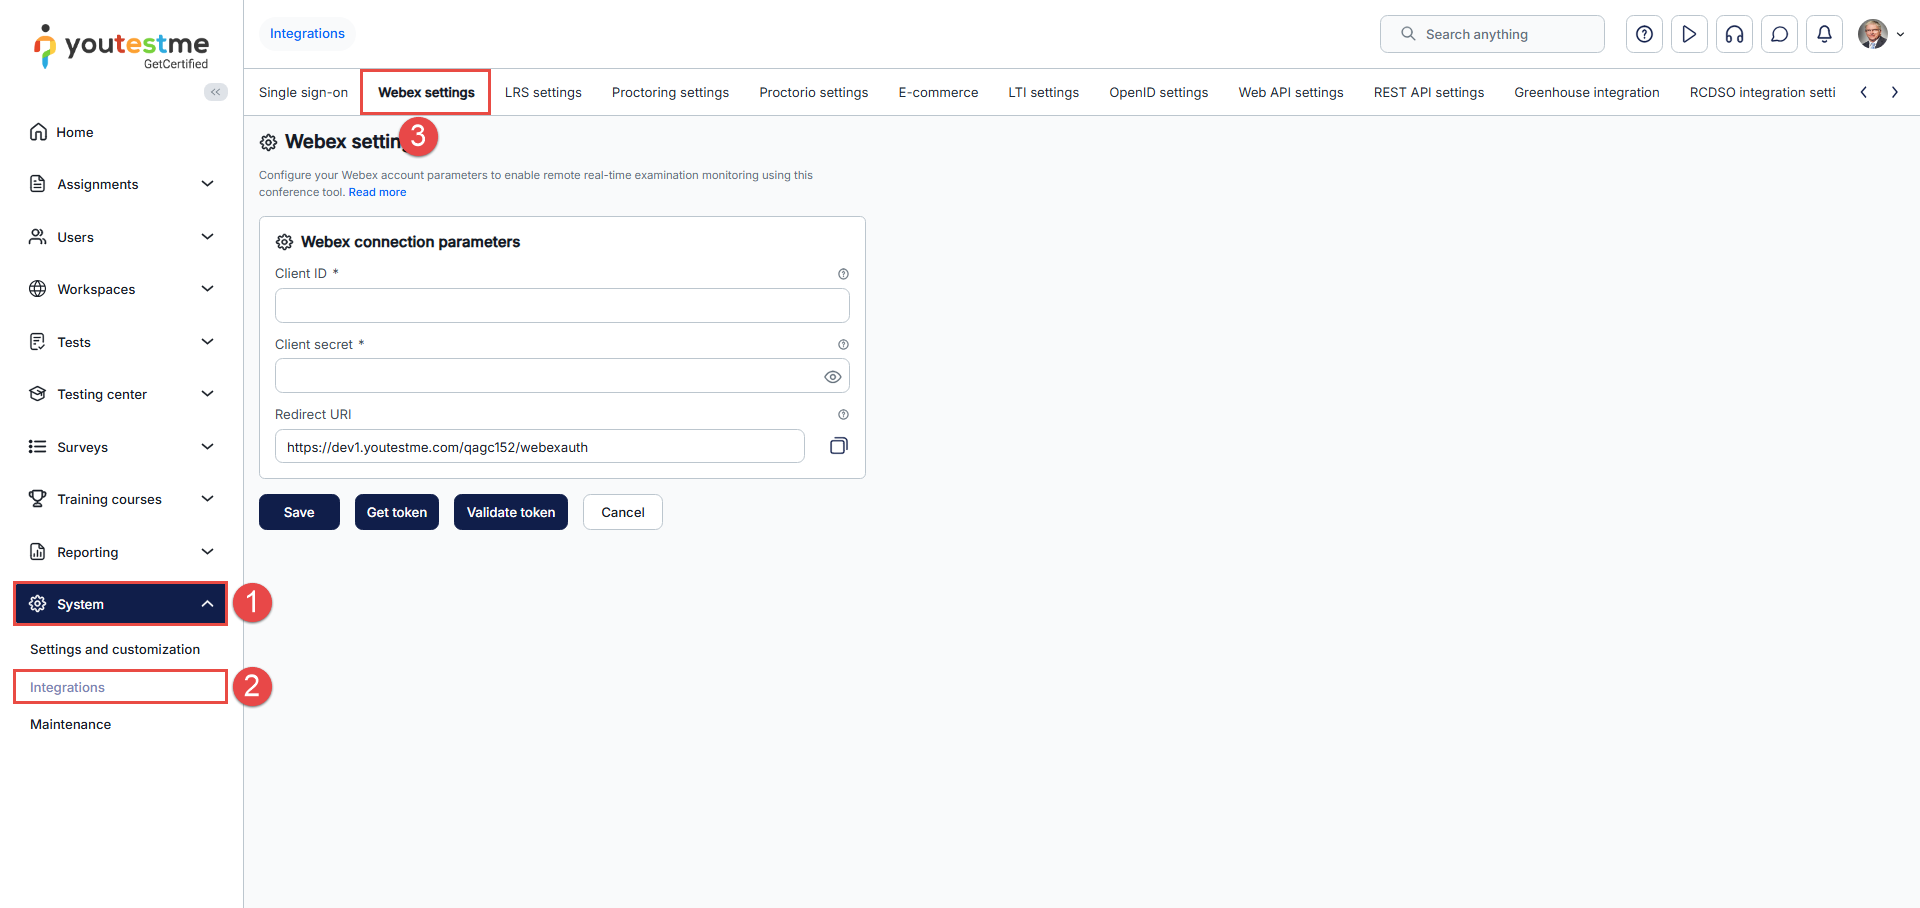Open notifications bell
Screen dimensions: 1920x908
(1824, 34)
